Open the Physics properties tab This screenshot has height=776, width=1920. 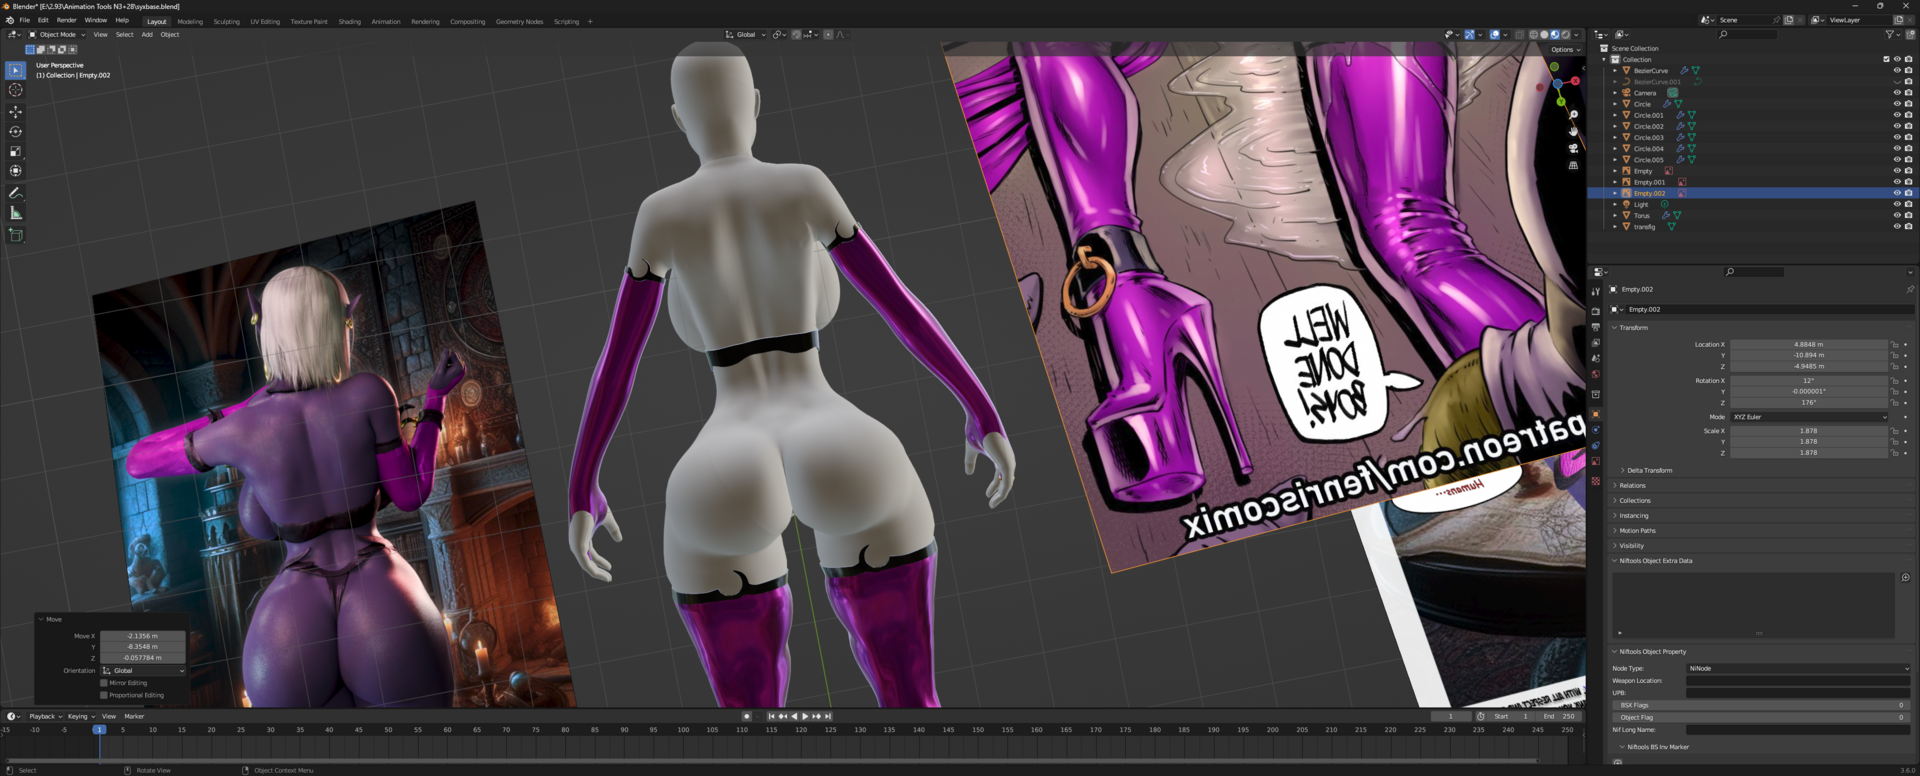pos(1595,430)
